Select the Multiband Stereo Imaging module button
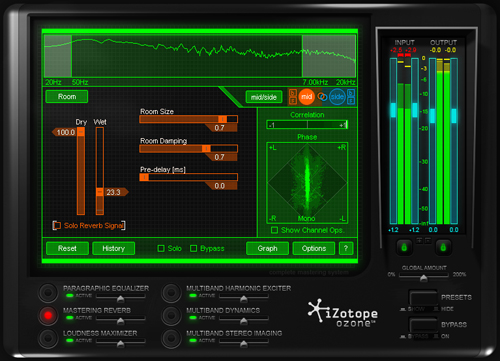 point(171,338)
